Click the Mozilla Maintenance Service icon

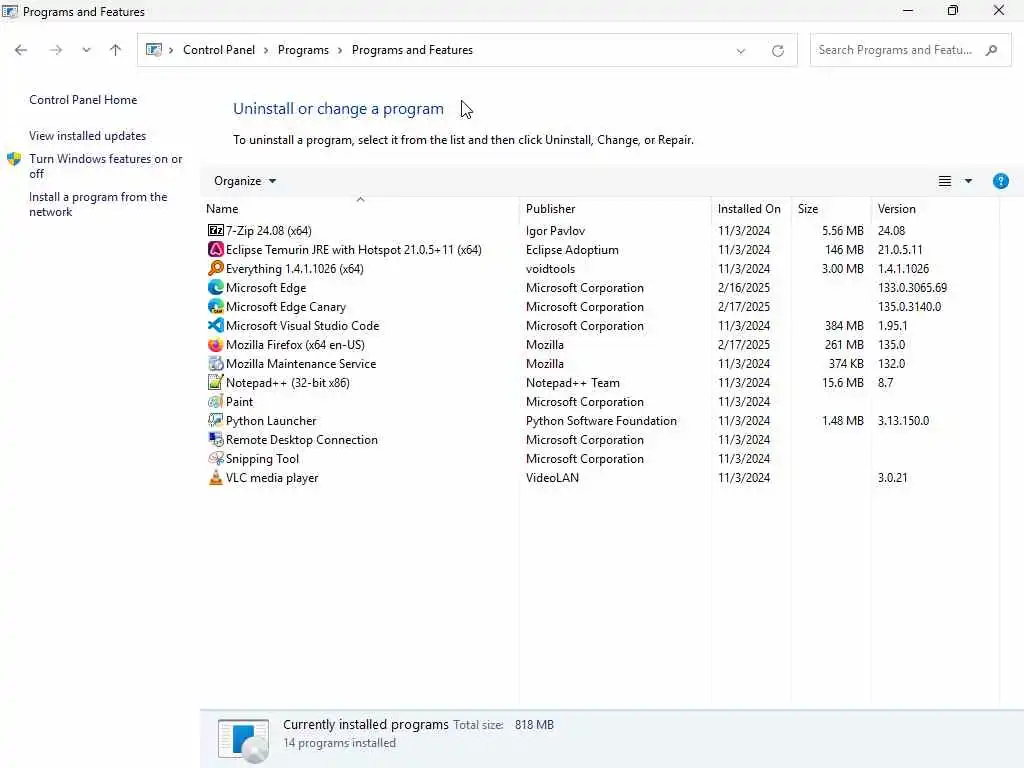pos(216,363)
